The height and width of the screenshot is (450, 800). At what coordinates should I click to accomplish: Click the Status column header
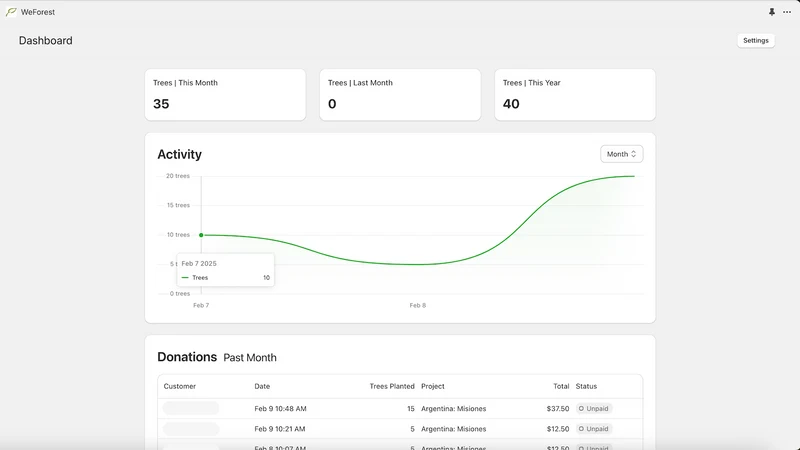pos(586,386)
